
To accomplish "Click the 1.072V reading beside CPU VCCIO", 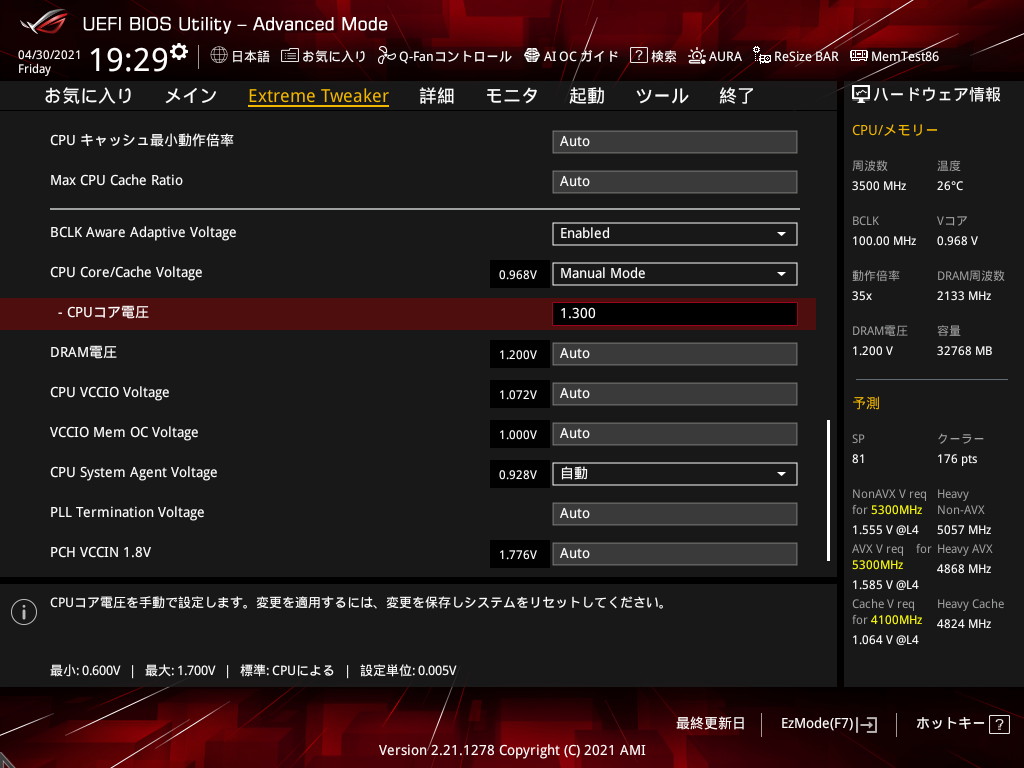I will (519, 394).
